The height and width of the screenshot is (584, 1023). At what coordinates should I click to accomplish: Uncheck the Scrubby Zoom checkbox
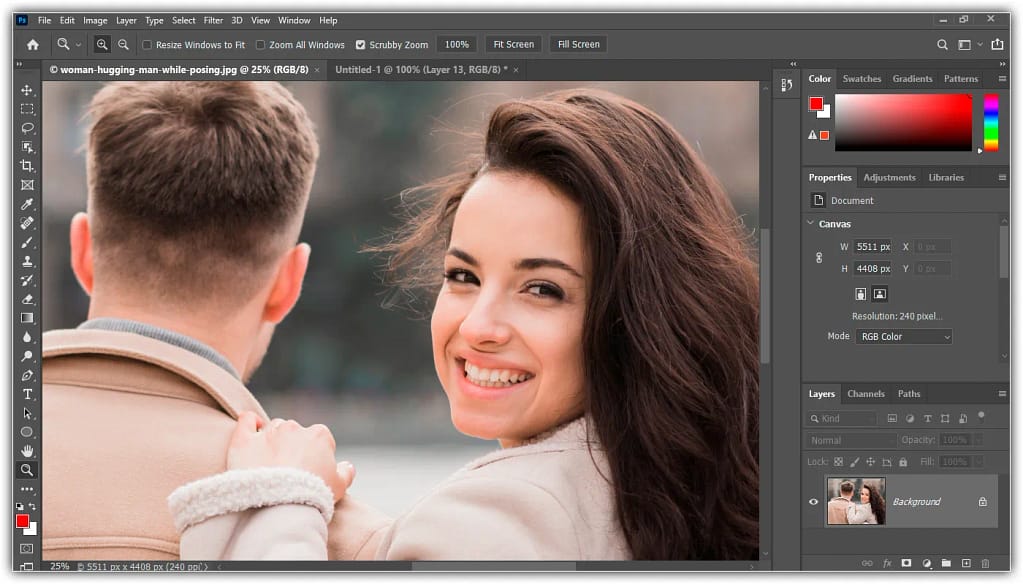361,45
